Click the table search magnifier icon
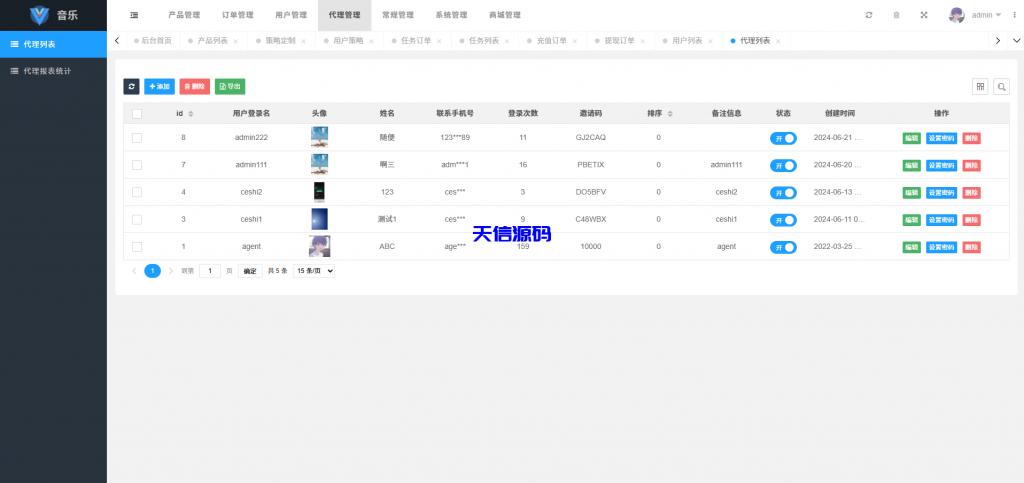Viewport: 1024px width, 483px height. coord(1001,86)
